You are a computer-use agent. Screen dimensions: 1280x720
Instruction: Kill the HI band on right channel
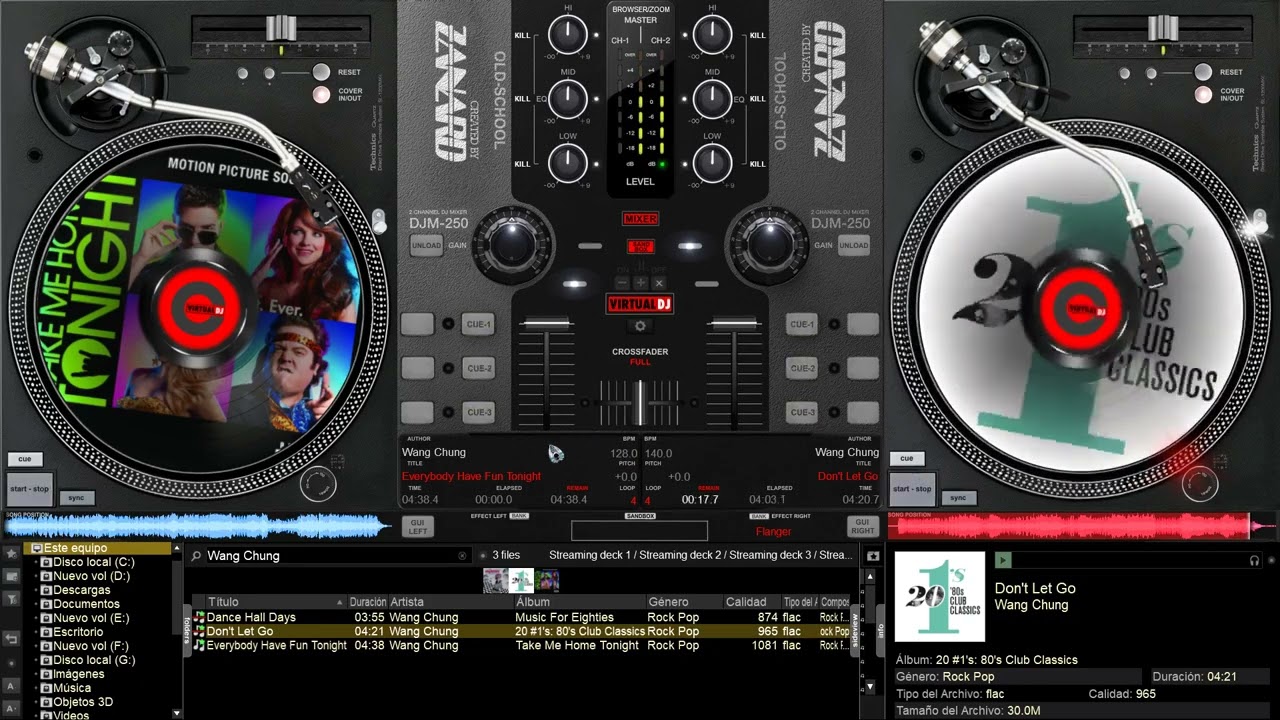pos(758,35)
